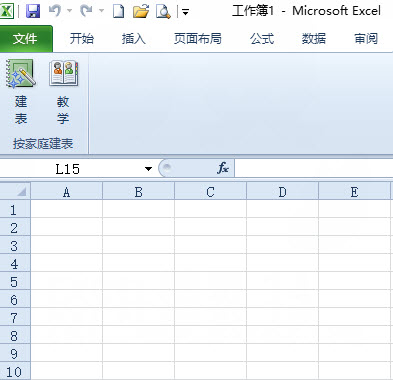Switch to the 插入 tab
393x380 pixels.
coord(134,39)
